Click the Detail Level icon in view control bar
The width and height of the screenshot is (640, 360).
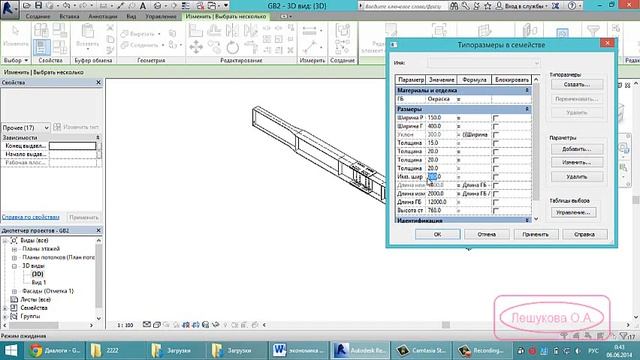pos(147,324)
